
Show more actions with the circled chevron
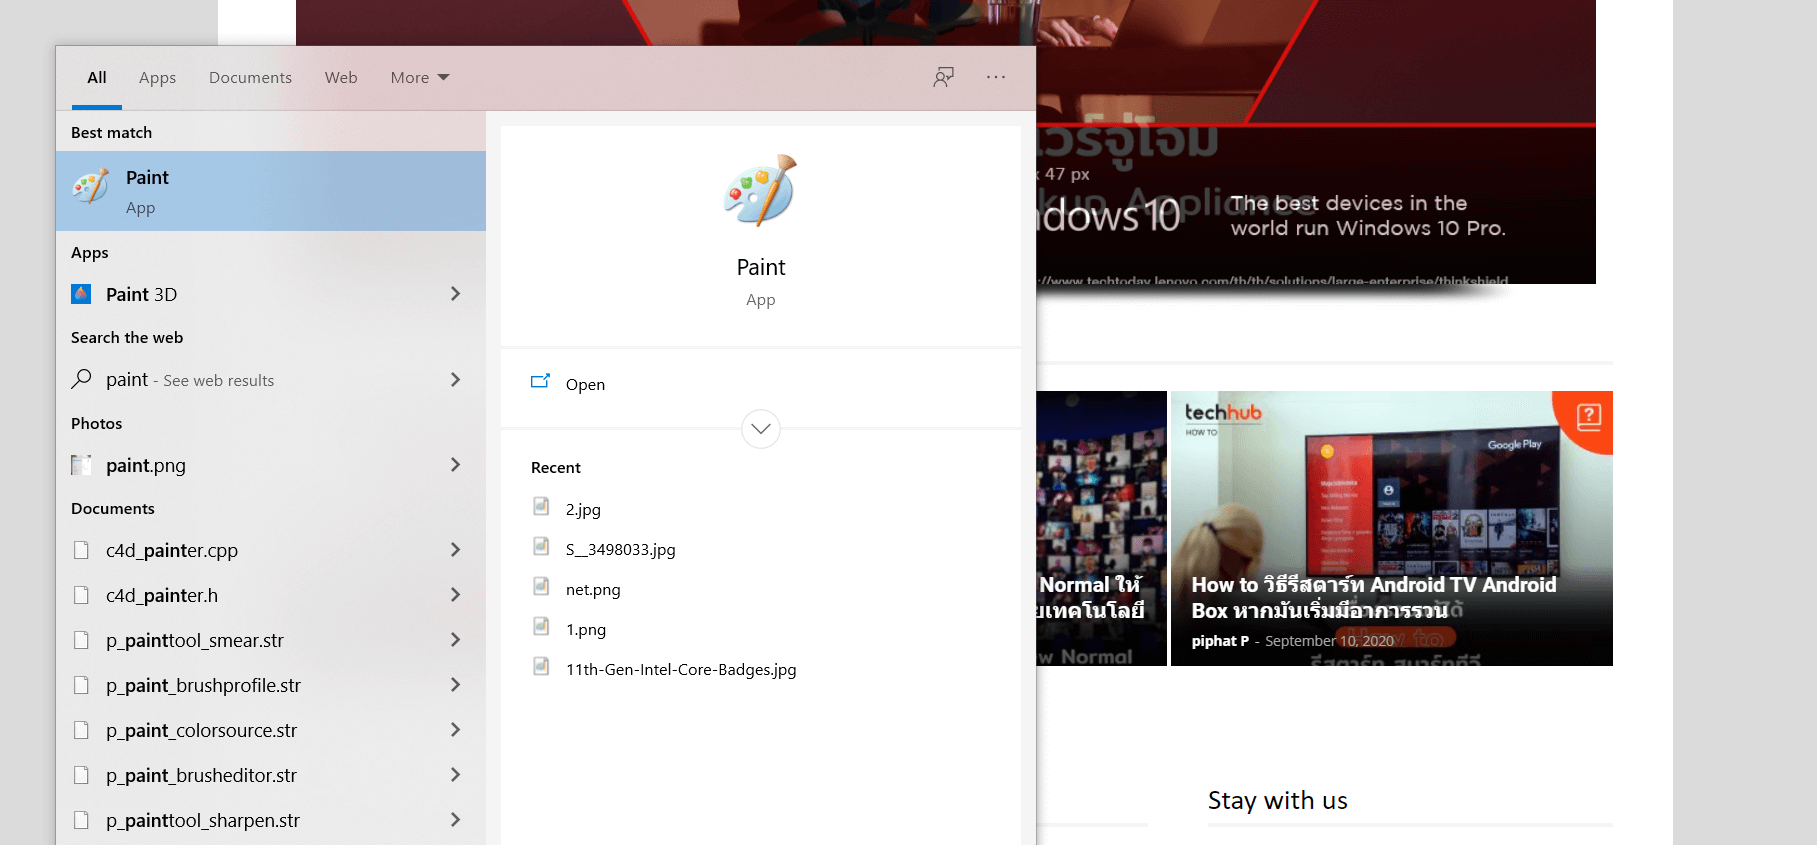[761, 429]
